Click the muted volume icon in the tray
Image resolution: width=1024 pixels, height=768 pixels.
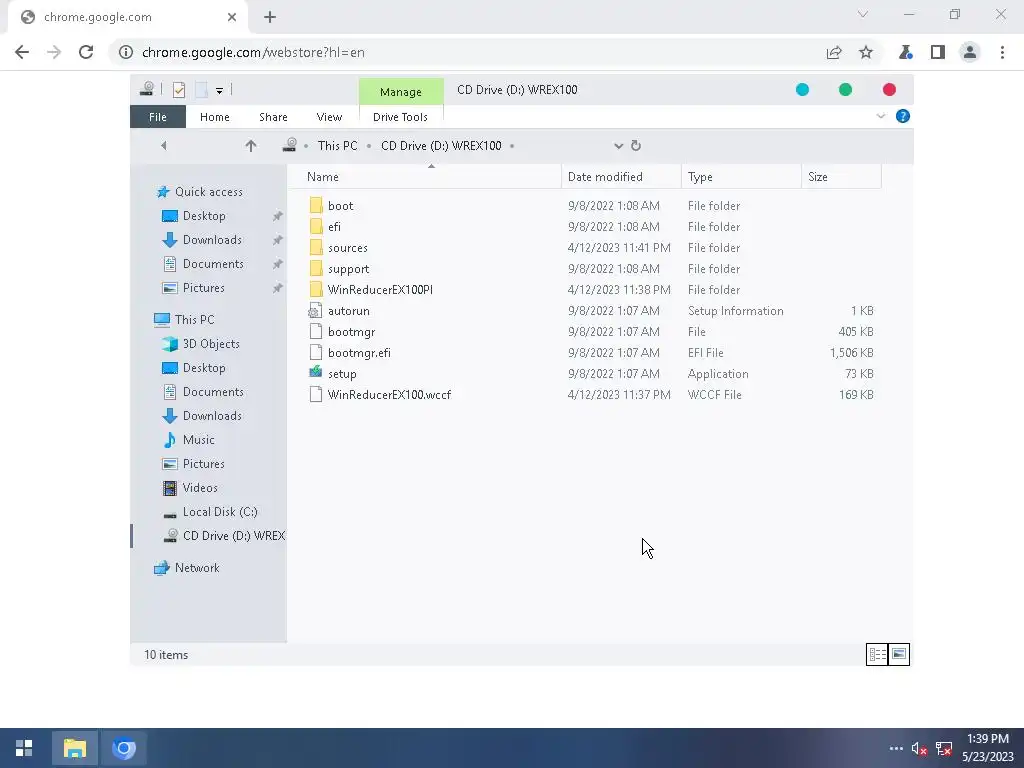919,749
